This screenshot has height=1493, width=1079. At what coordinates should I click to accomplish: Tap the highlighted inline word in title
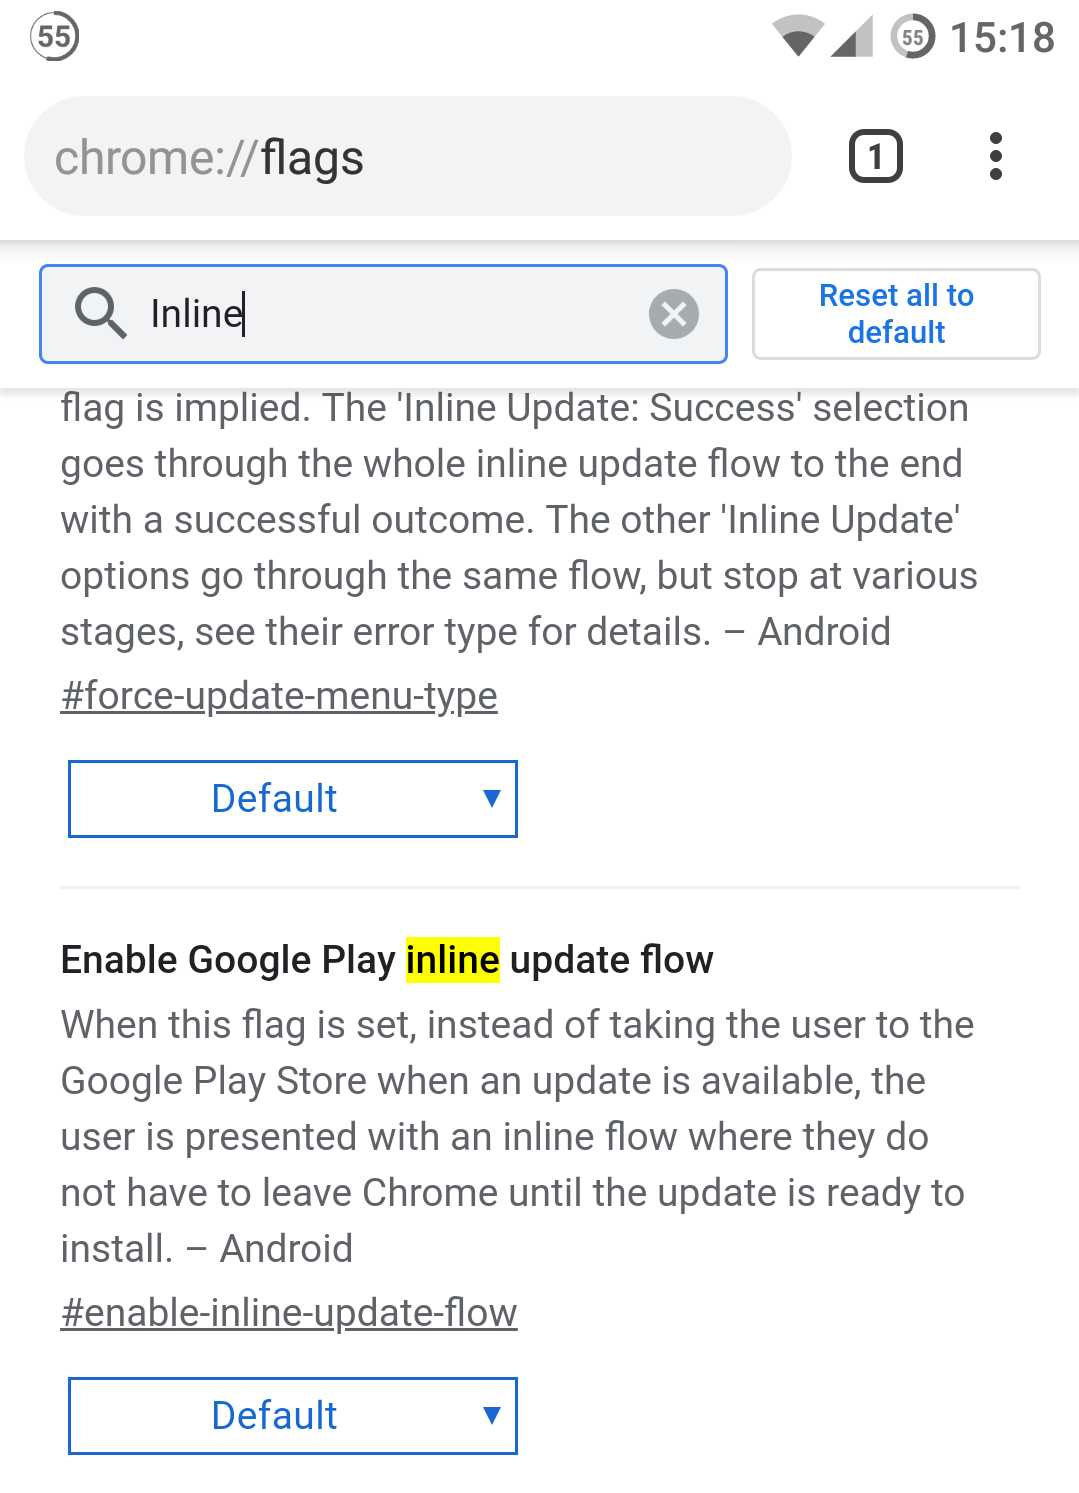click(x=453, y=960)
